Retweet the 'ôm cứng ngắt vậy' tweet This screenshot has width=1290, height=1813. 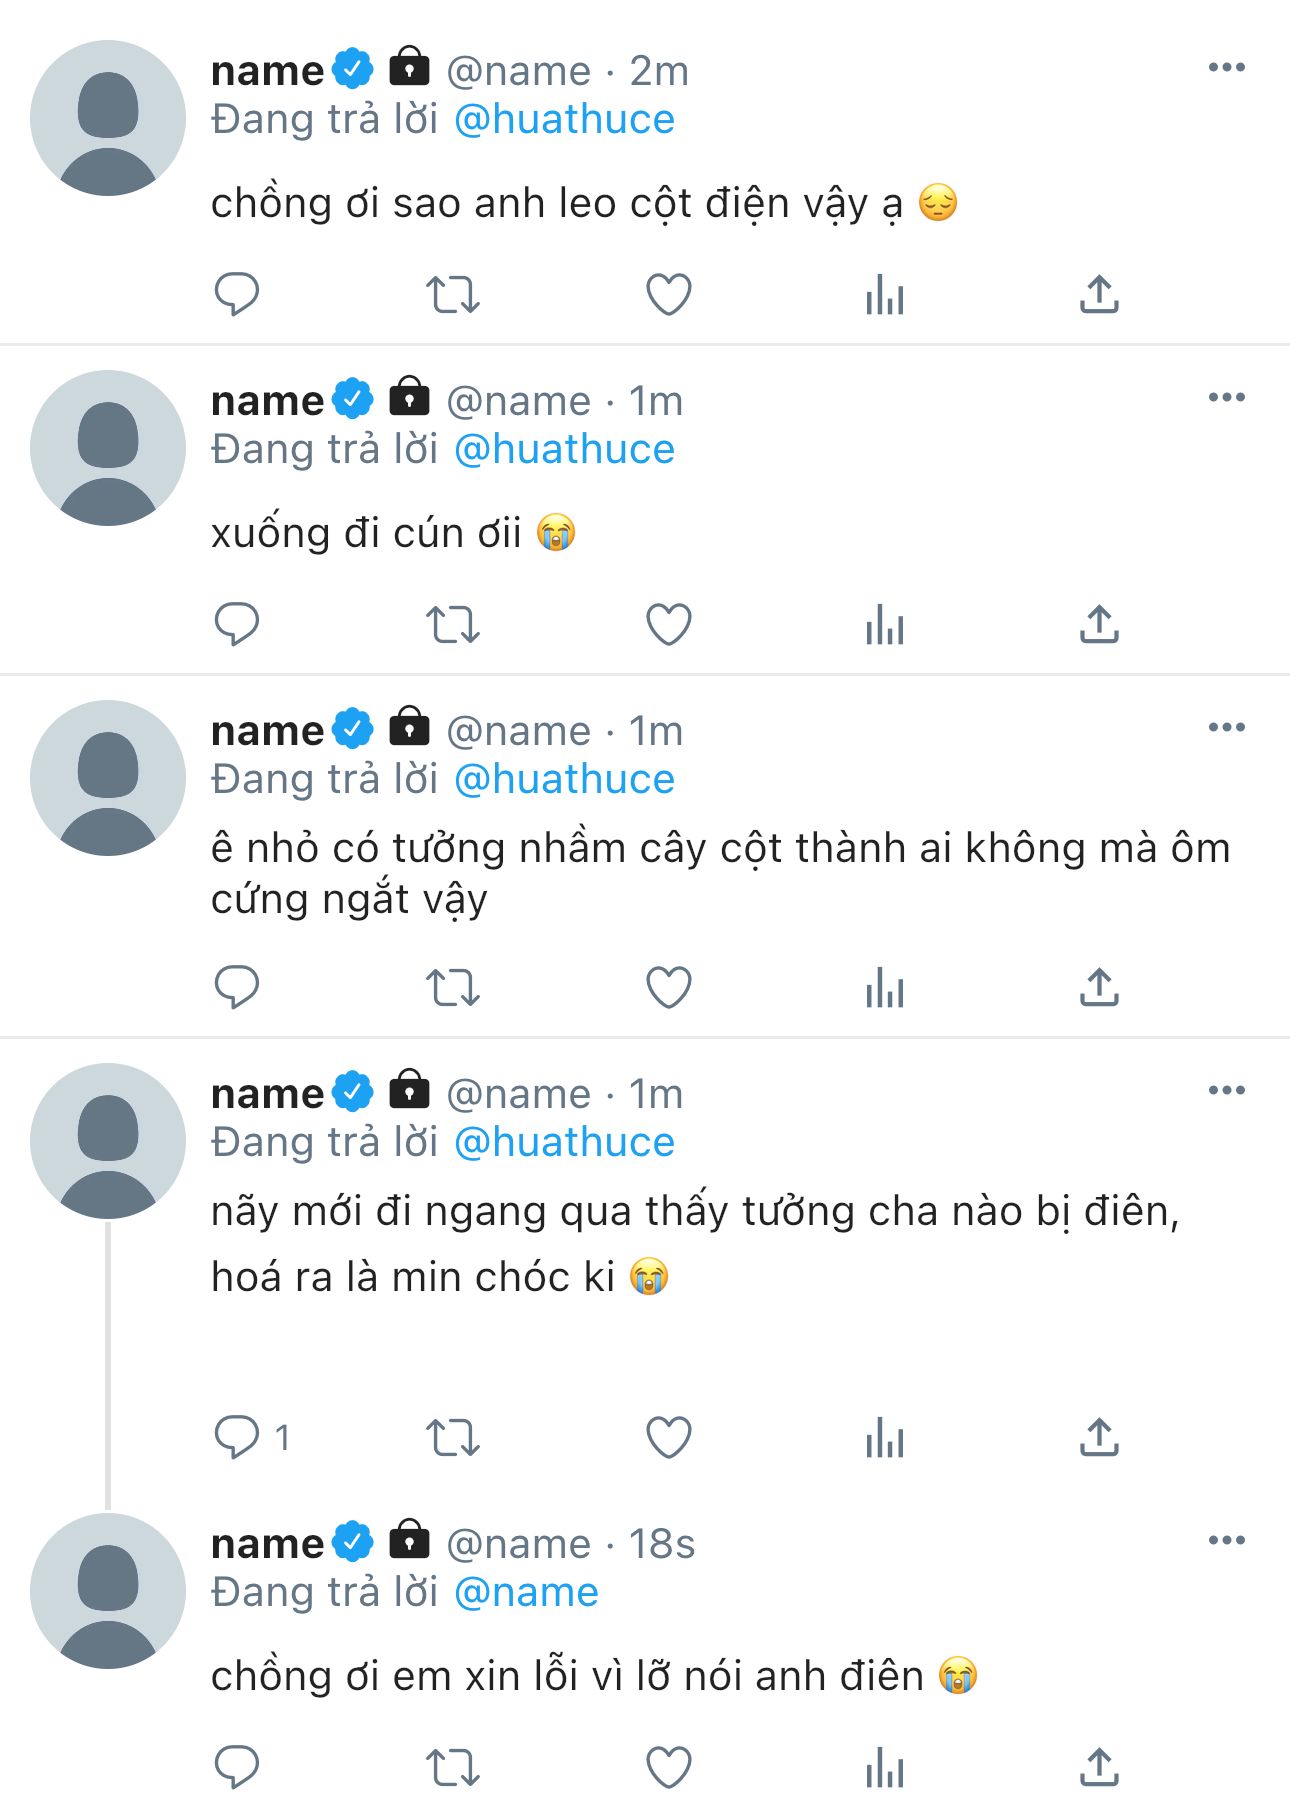pos(453,988)
